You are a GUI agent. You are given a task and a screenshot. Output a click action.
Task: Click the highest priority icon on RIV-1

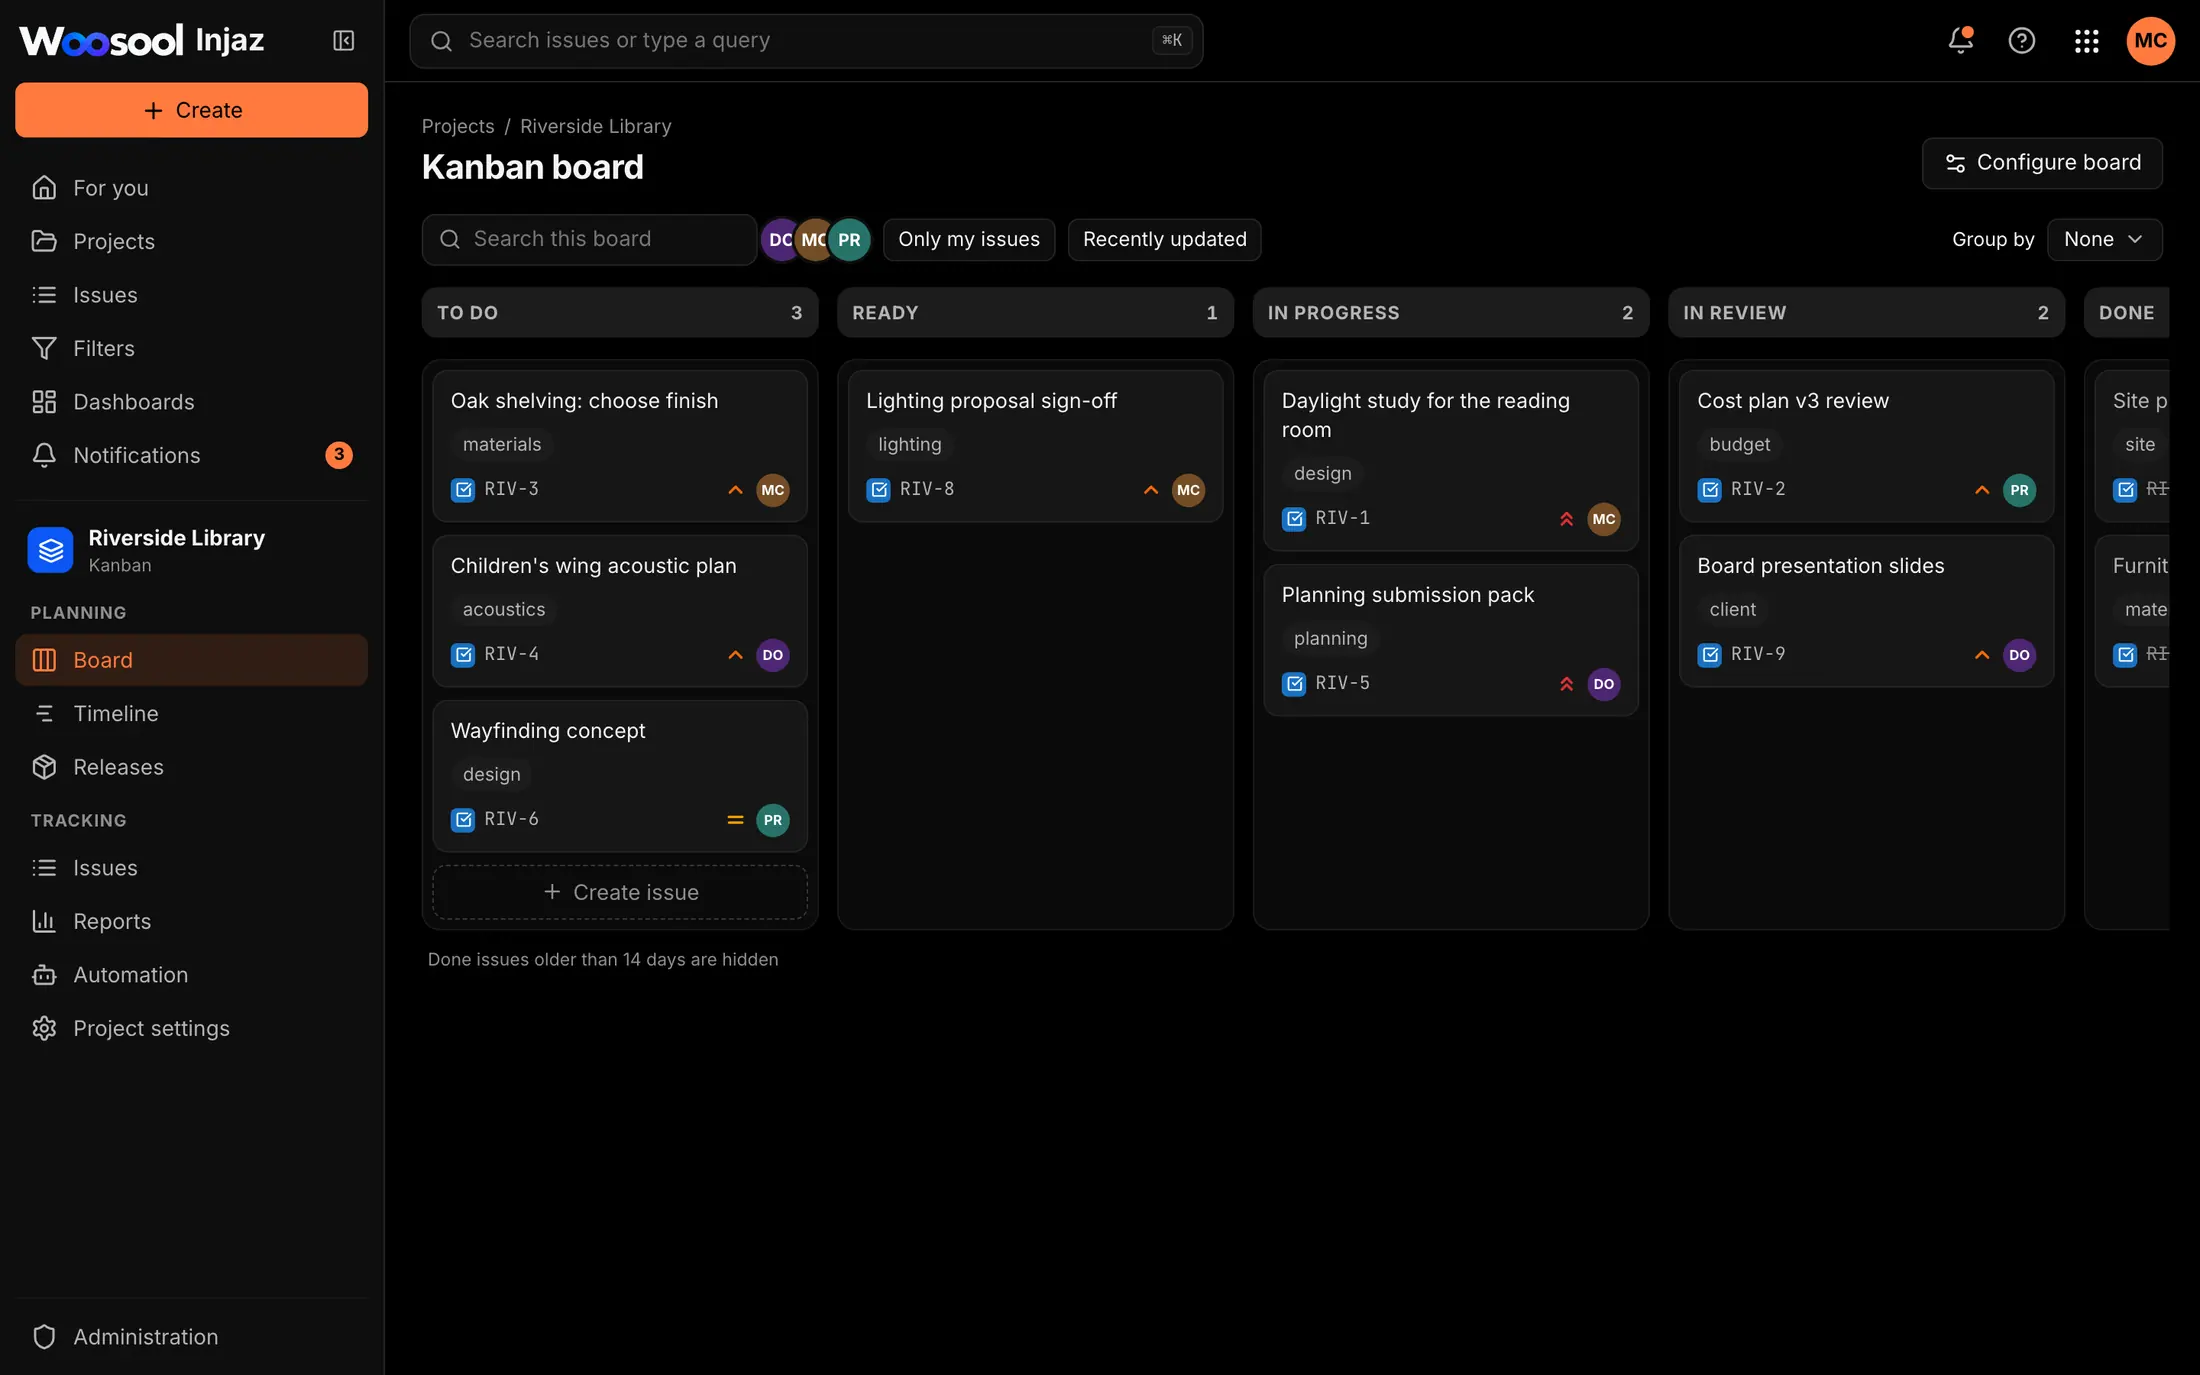point(1567,519)
